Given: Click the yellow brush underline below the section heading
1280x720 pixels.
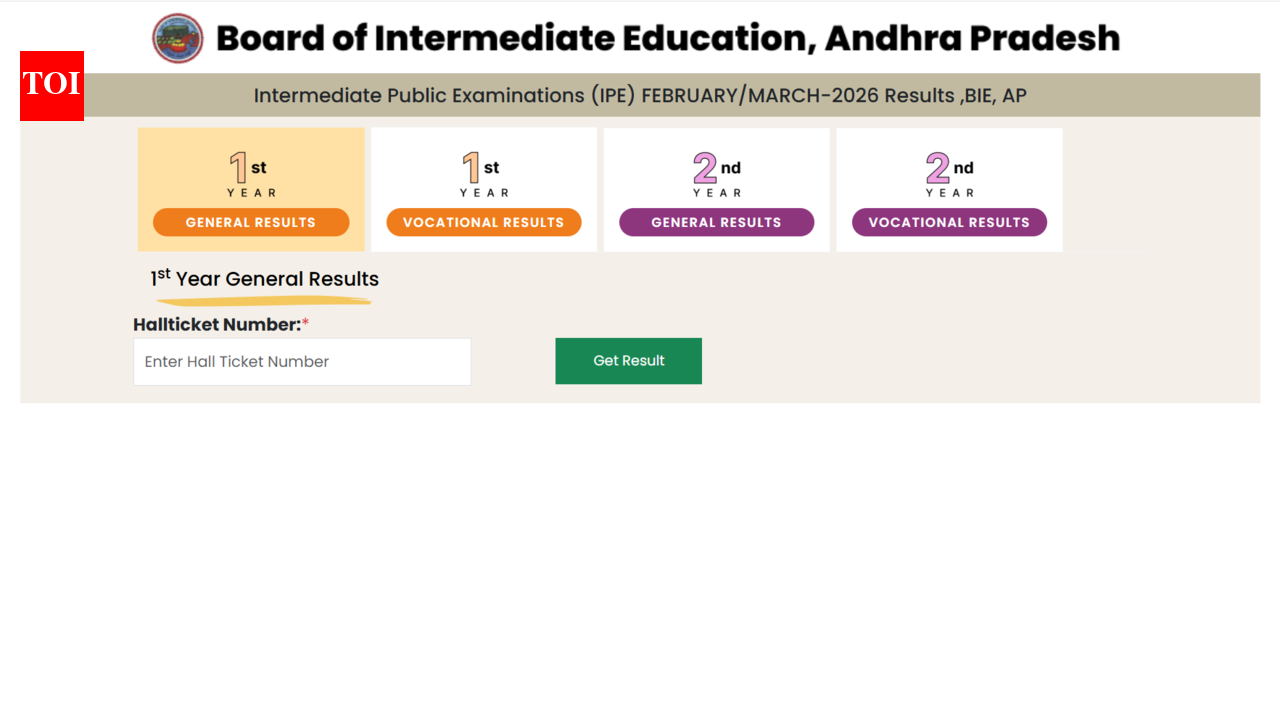Looking at the screenshot, I should pos(264,299).
